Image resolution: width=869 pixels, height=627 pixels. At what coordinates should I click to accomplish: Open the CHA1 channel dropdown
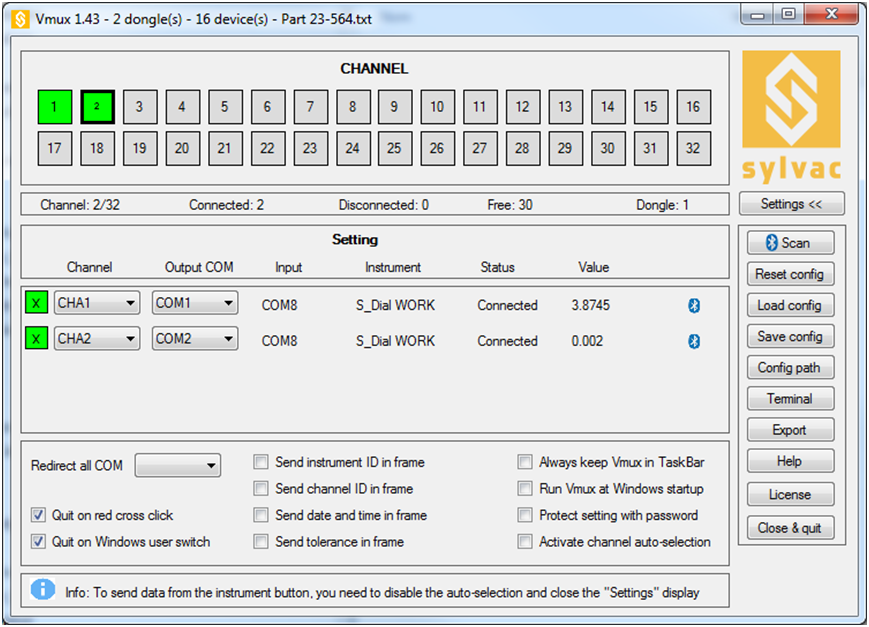tap(97, 303)
